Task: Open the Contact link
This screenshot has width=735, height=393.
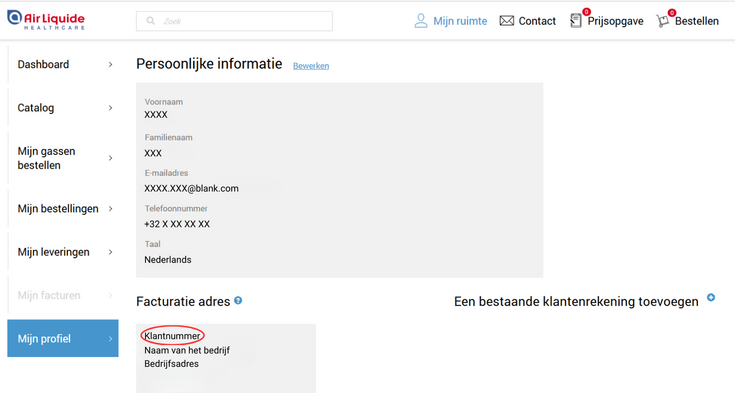Action: tap(537, 21)
